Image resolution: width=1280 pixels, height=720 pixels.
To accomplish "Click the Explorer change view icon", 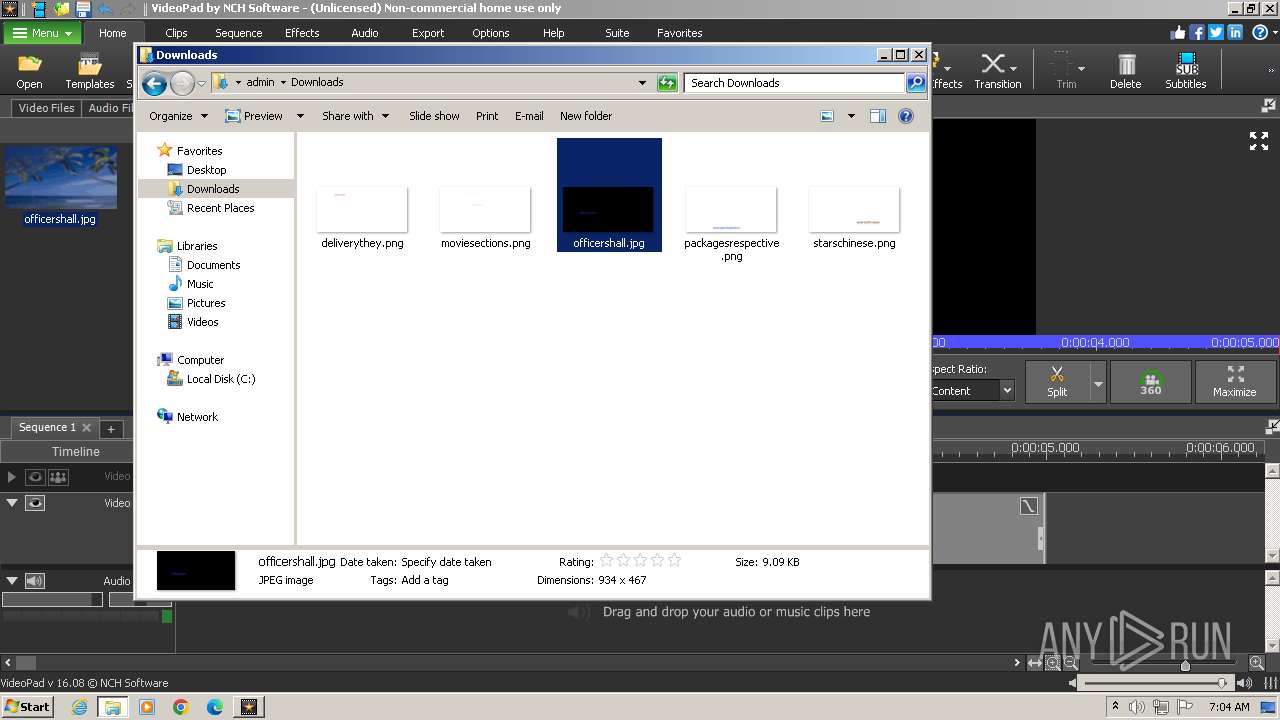I will point(827,116).
